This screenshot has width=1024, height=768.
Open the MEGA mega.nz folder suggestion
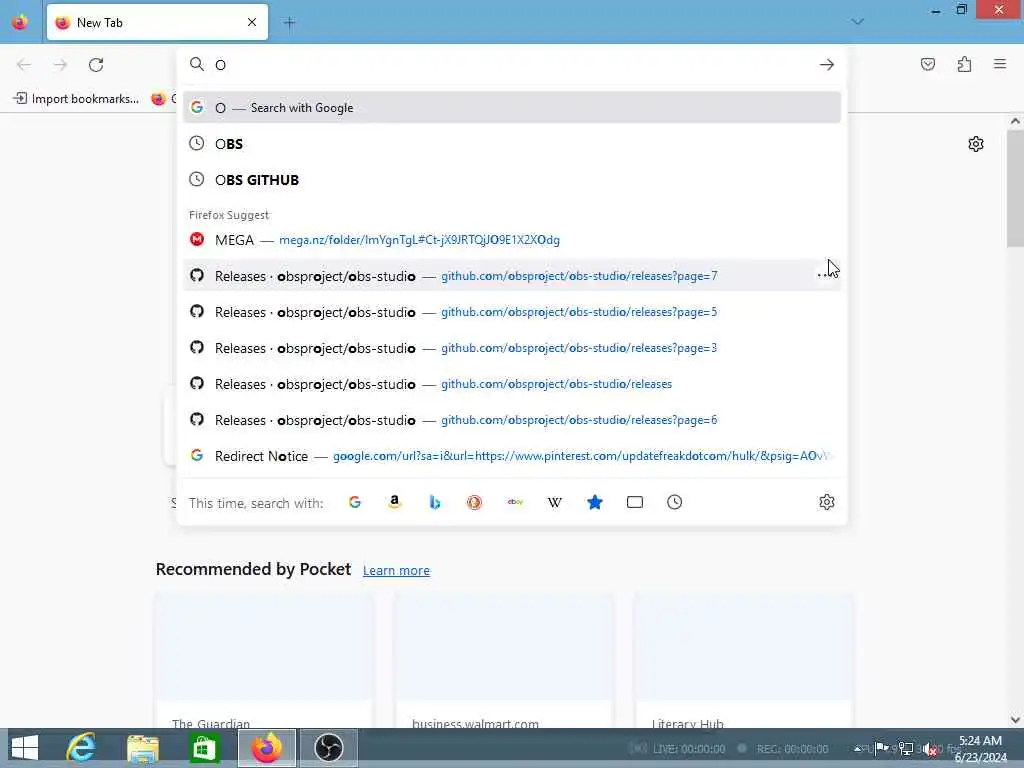point(512,240)
